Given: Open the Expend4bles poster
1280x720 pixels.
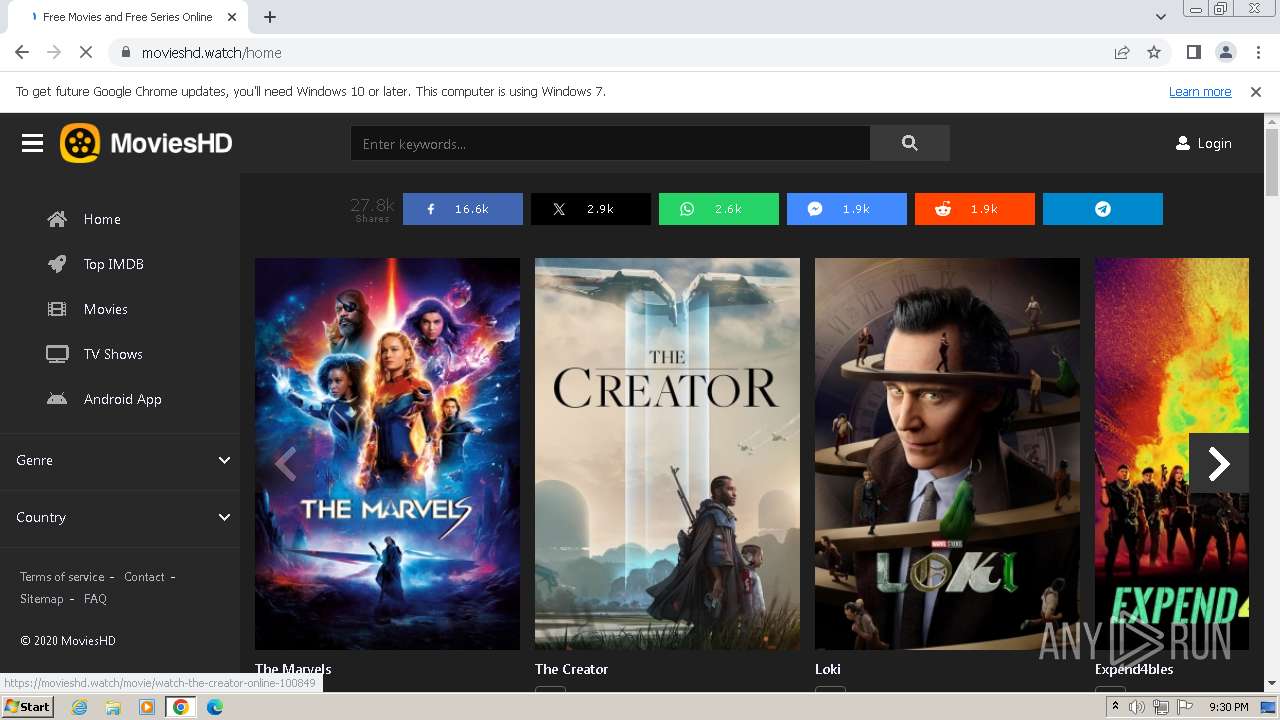Looking at the screenshot, I should click(1172, 454).
